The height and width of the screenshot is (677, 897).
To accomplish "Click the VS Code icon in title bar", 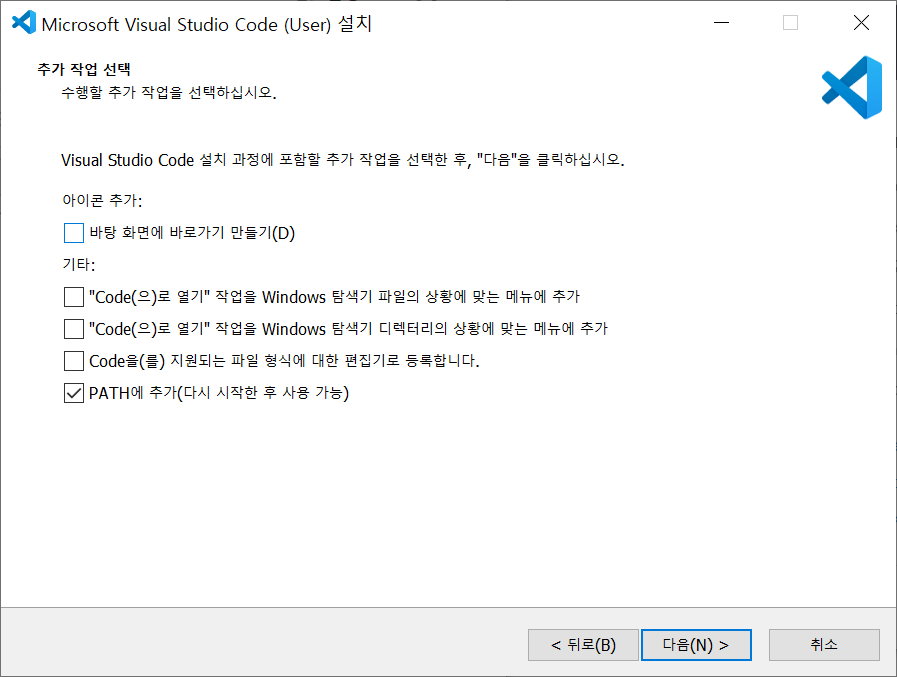I will (x=24, y=23).
